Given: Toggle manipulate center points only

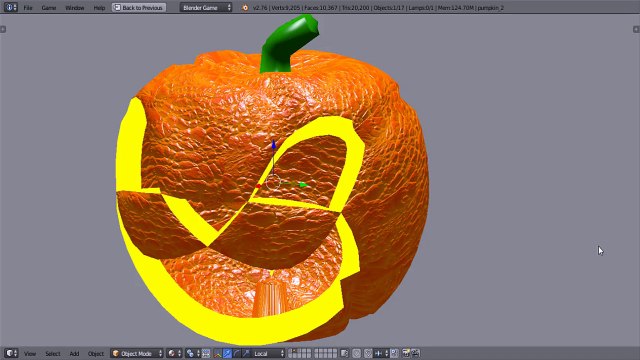Looking at the screenshot, I should pos(206,353).
